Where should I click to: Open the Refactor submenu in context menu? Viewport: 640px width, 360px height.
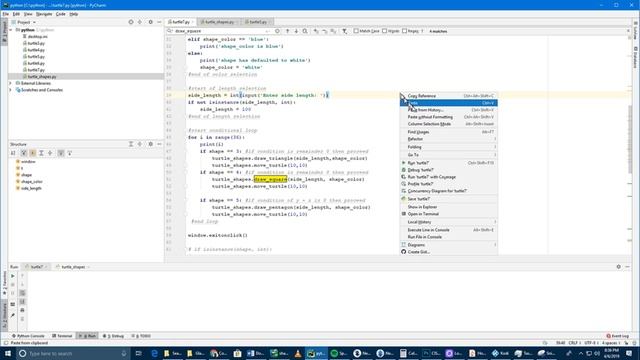point(449,139)
